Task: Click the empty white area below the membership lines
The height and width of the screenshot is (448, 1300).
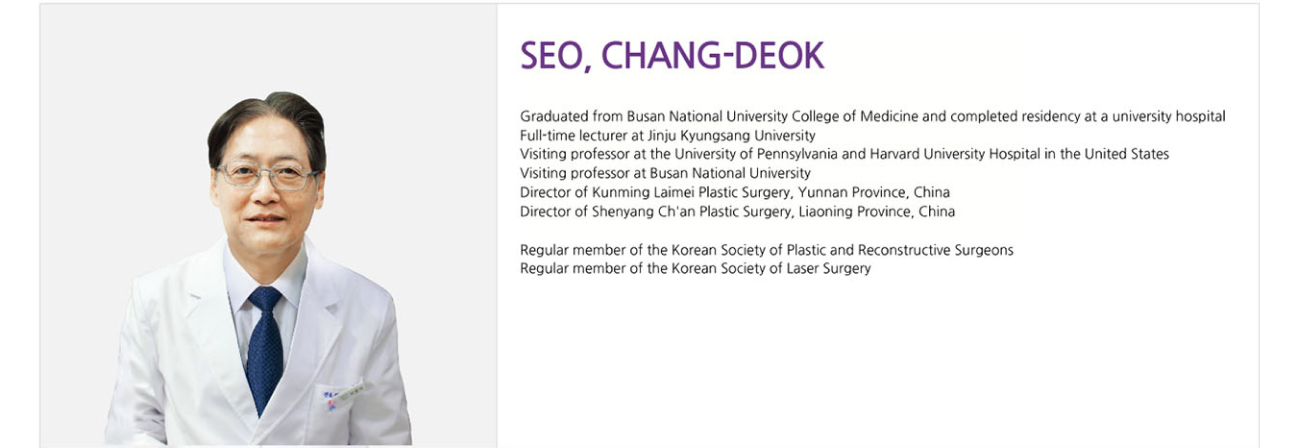Action: [878, 360]
